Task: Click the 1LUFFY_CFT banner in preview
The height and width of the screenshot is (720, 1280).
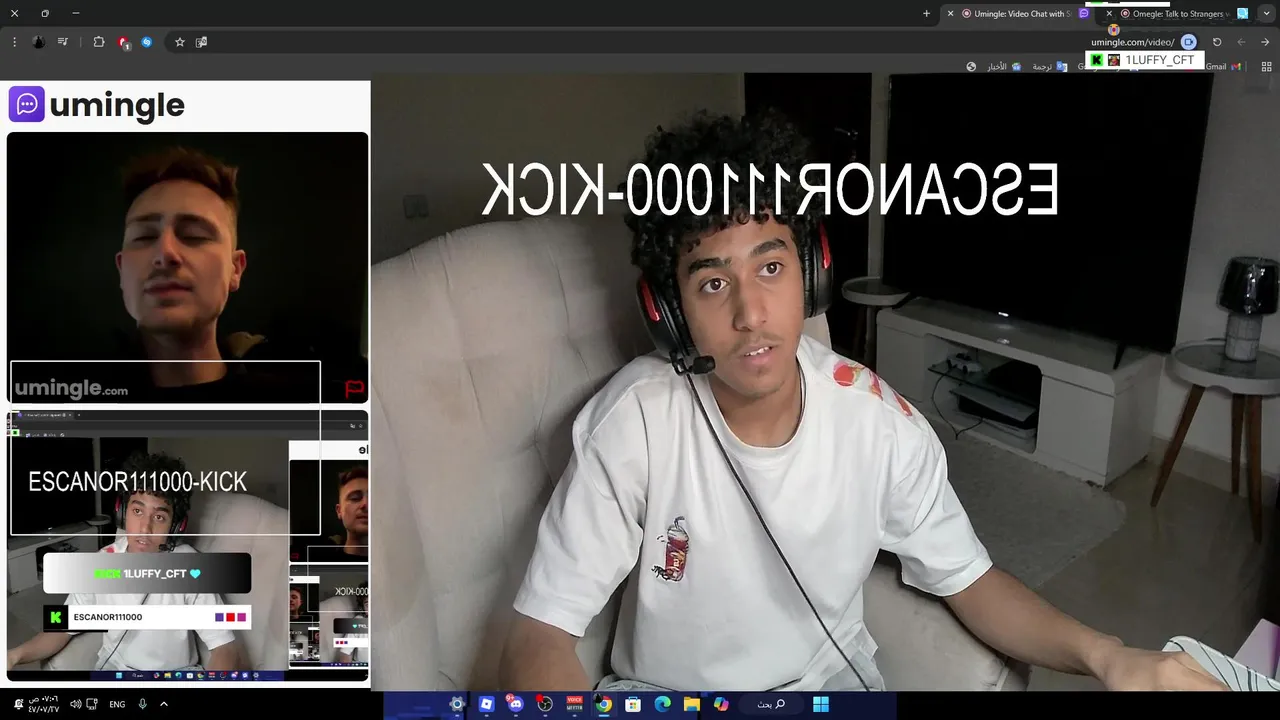Action: 146,574
